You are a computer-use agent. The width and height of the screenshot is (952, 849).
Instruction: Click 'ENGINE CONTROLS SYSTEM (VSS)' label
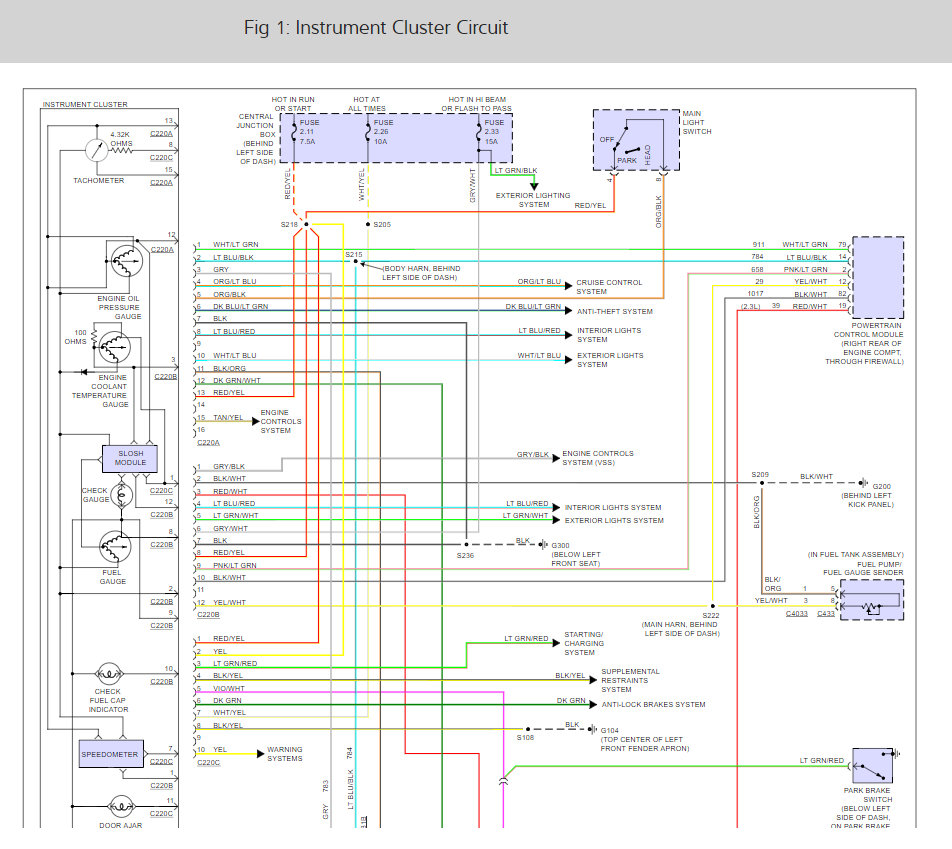click(x=597, y=458)
